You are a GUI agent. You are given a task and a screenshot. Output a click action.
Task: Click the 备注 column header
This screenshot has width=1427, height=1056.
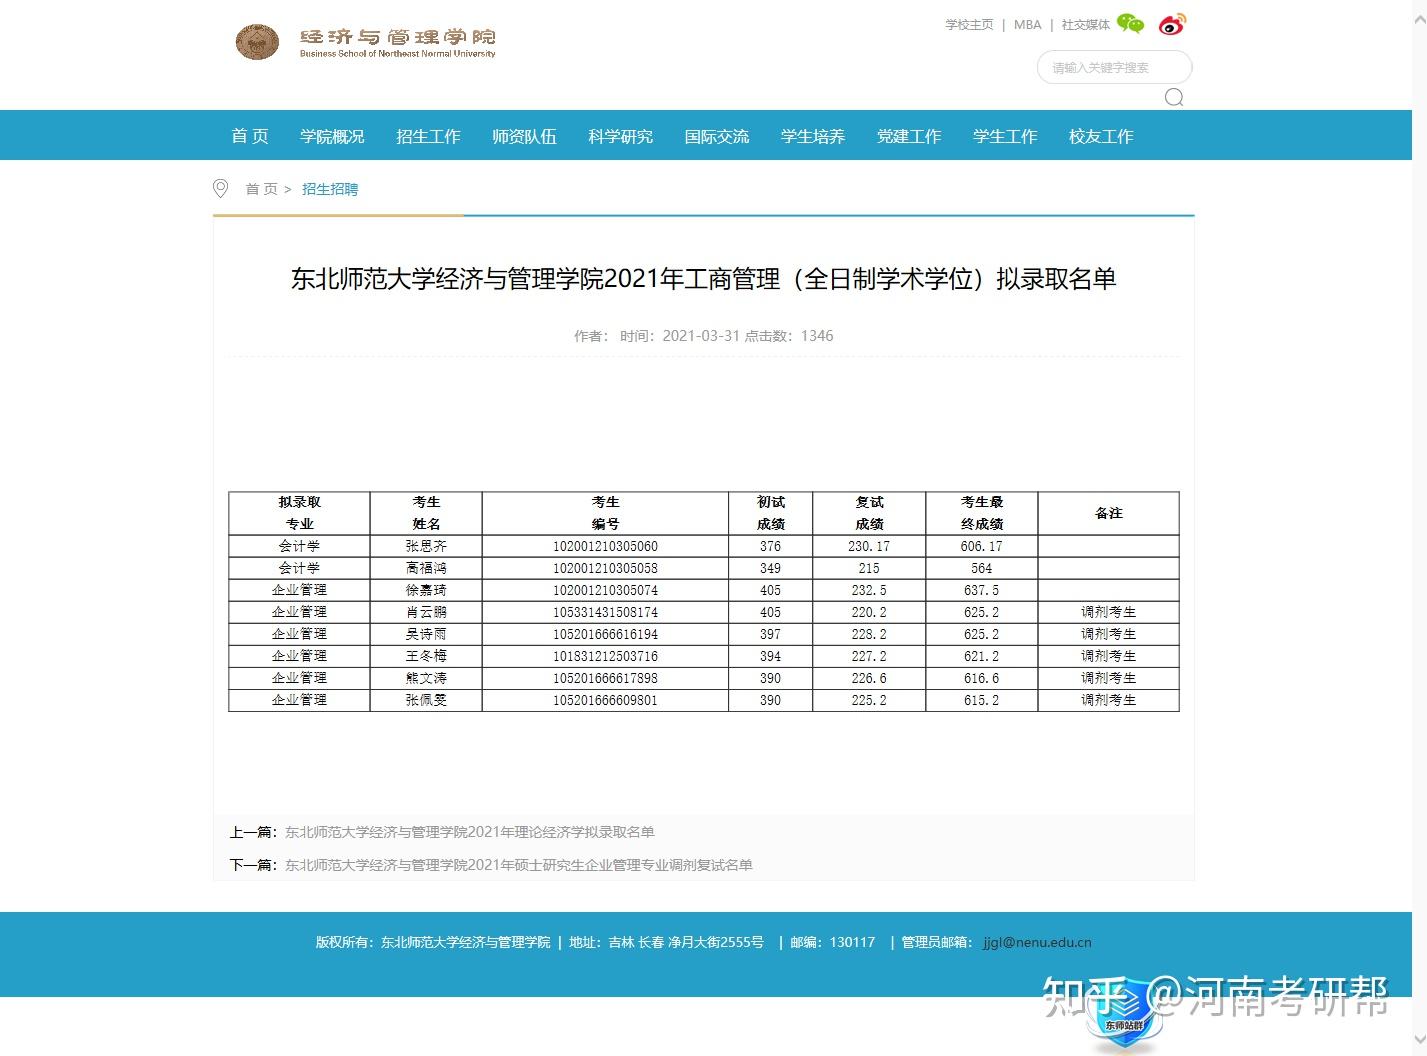tap(1109, 513)
